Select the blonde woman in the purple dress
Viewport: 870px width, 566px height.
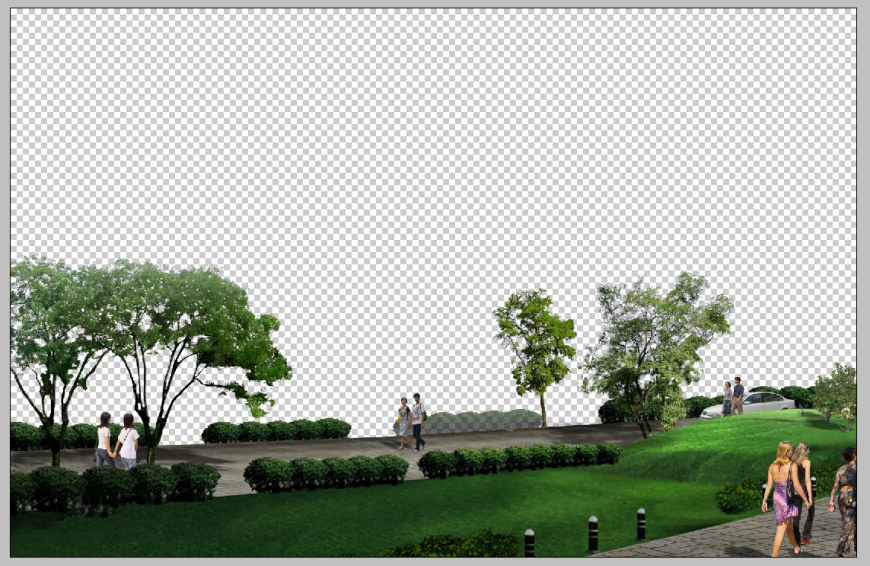pyautogui.click(x=783, y=498)
